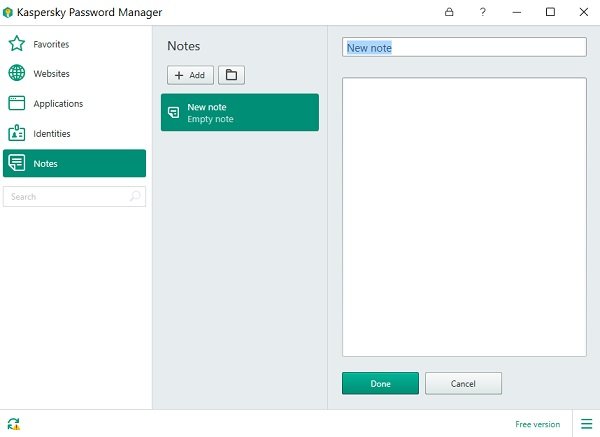Cancel the note editing

pos(463,383)
